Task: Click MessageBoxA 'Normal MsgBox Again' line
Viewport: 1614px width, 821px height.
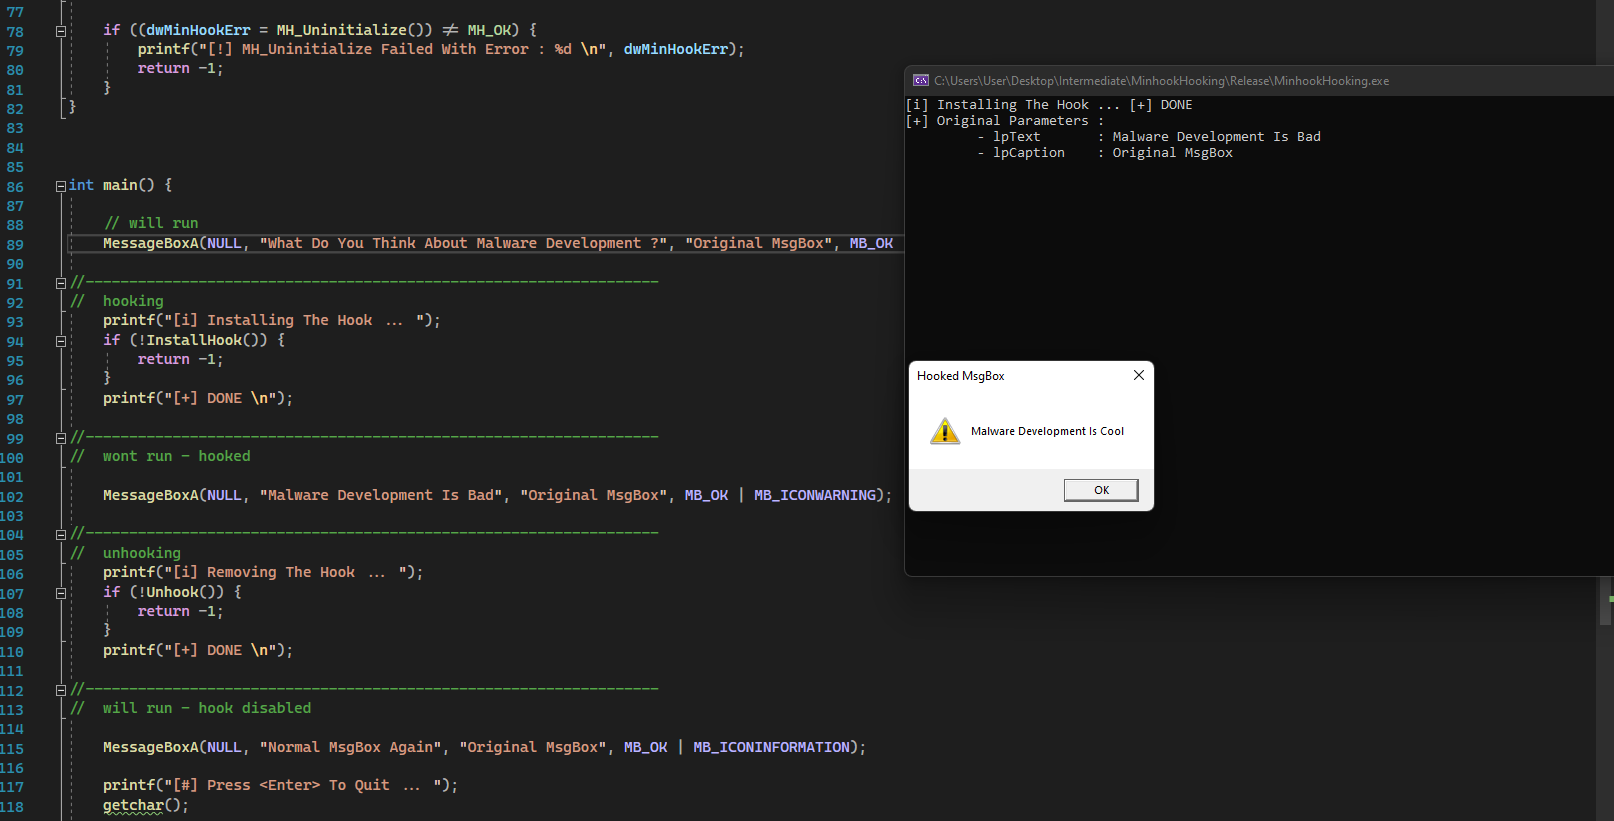Action: (x=484, y=747)
